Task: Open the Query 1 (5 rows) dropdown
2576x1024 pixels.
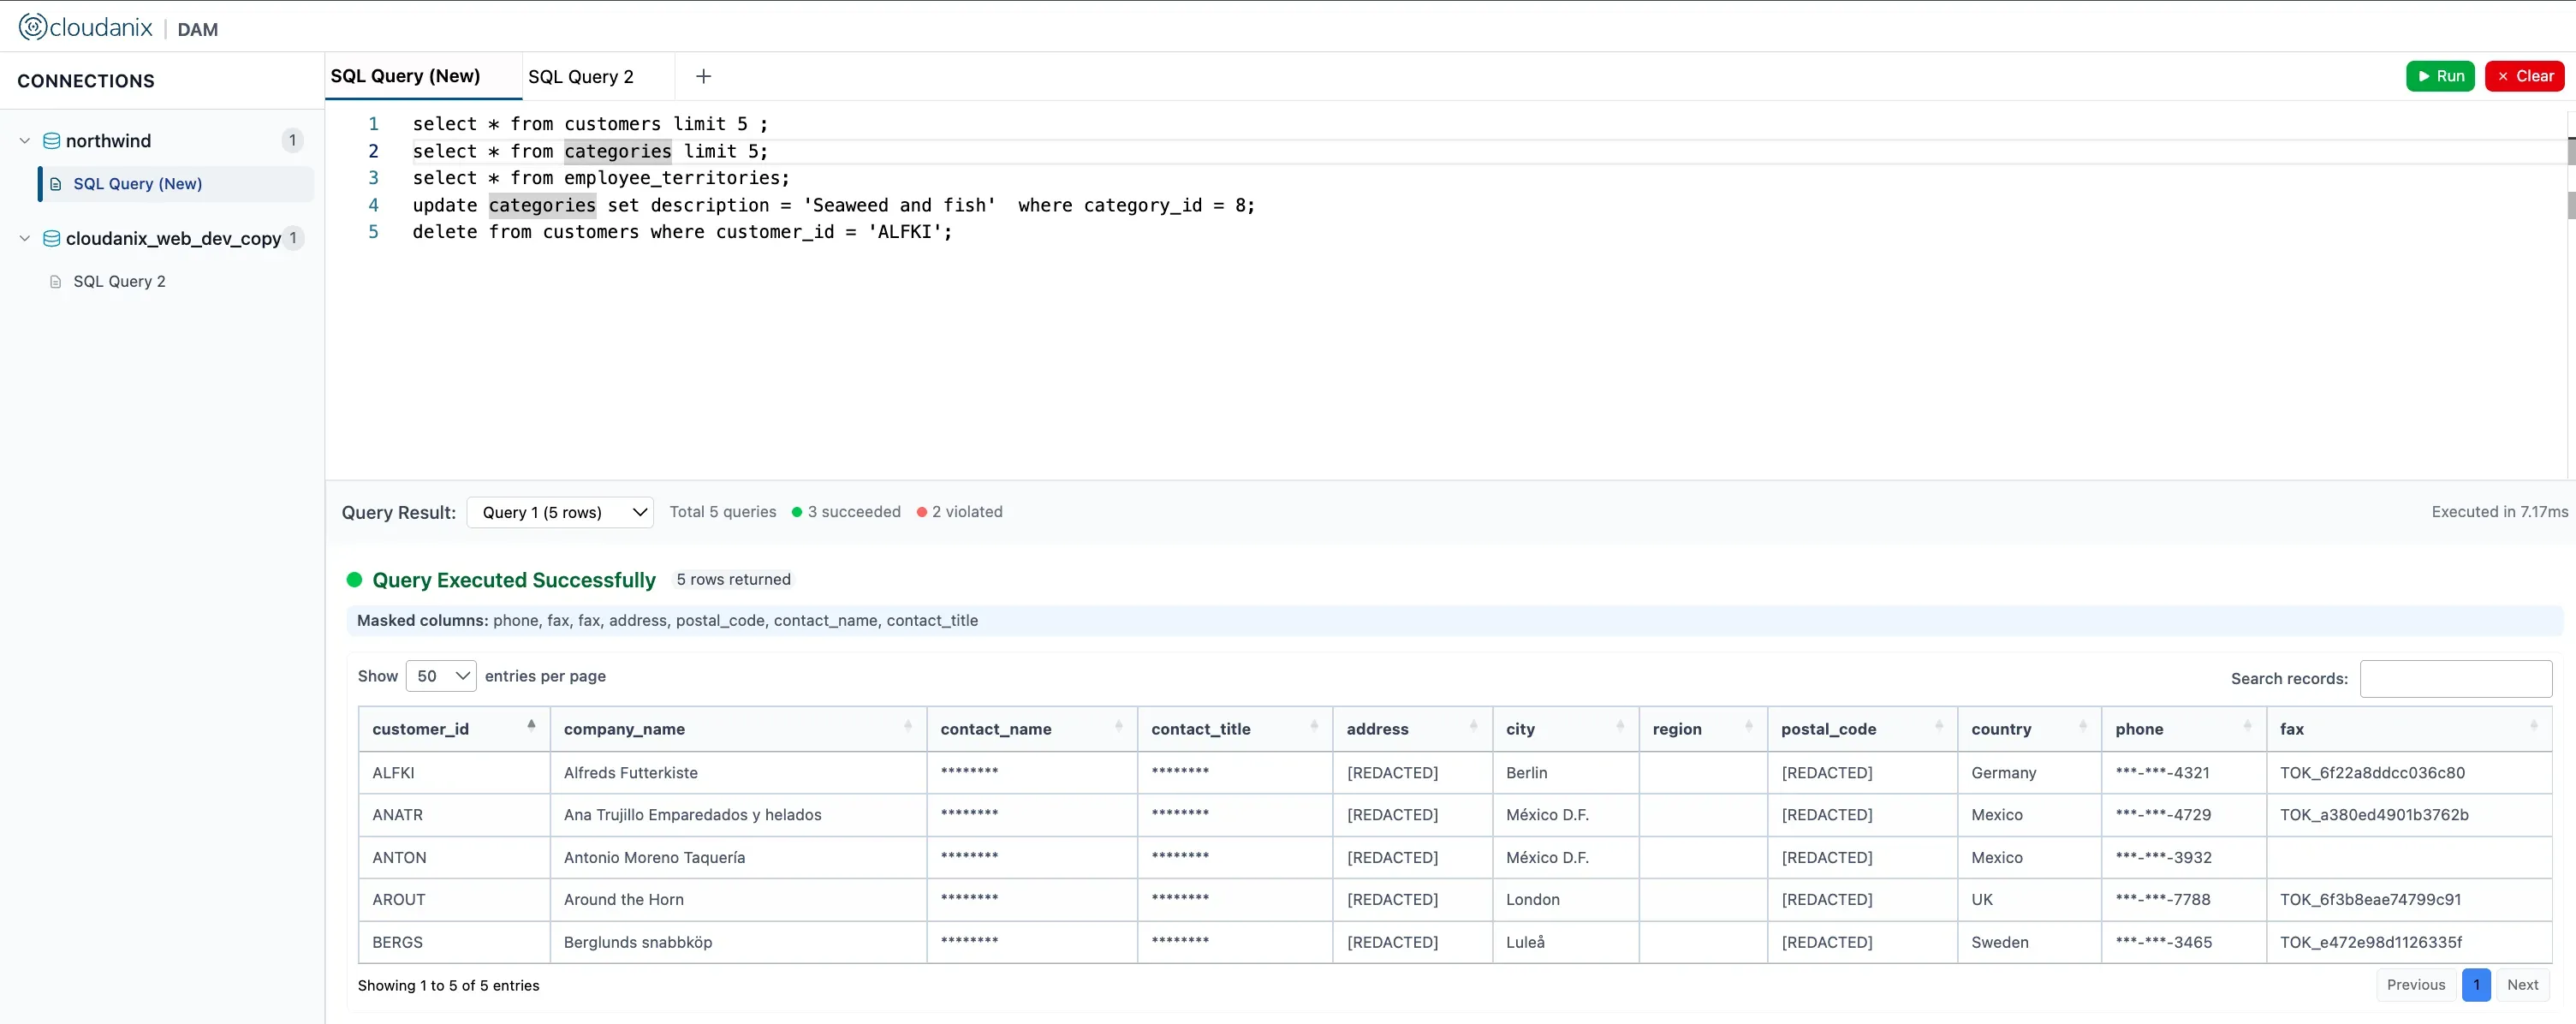Action: tap(559, 512)
